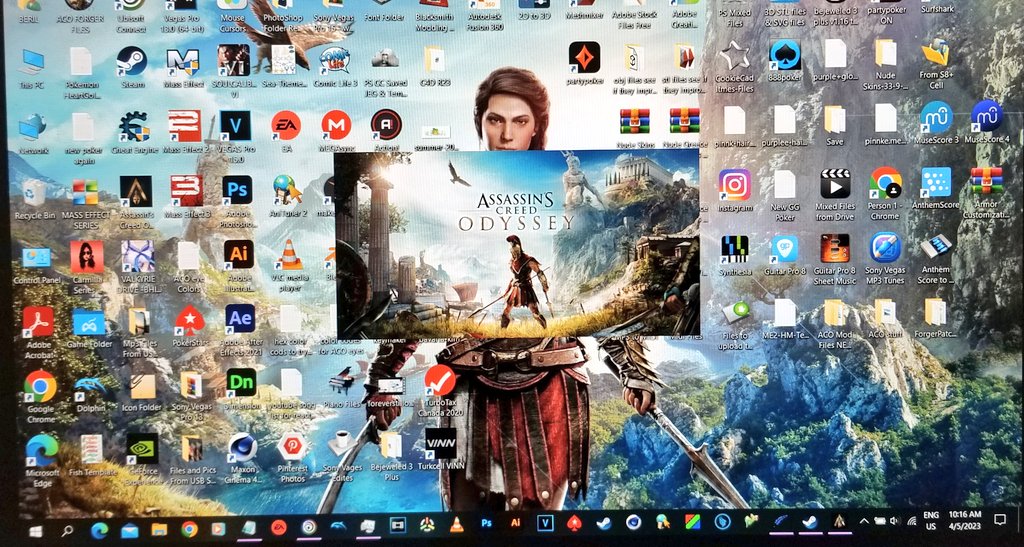Open the Game Folder on the desktop

[88, 322]
